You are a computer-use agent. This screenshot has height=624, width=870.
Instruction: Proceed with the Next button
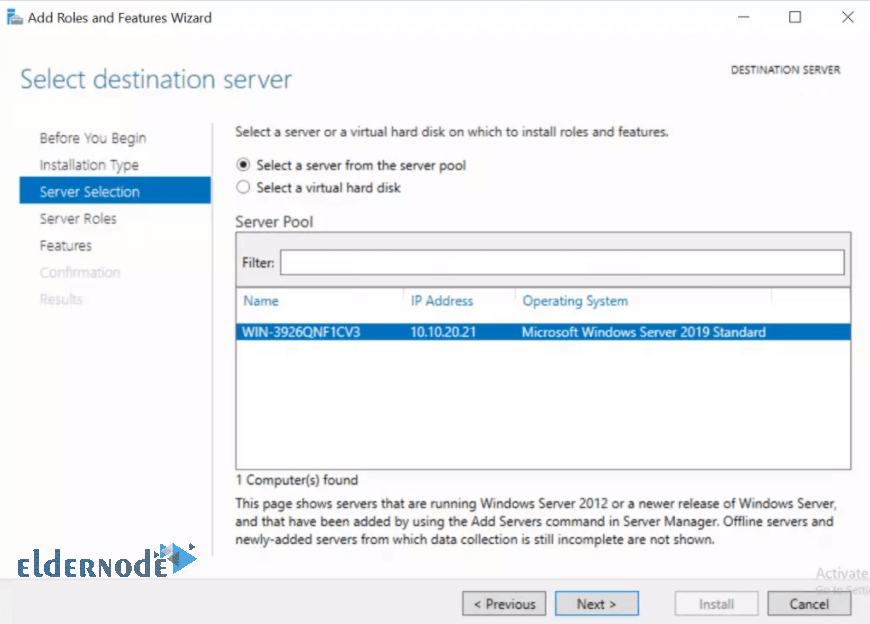click(x=596, y=603)
